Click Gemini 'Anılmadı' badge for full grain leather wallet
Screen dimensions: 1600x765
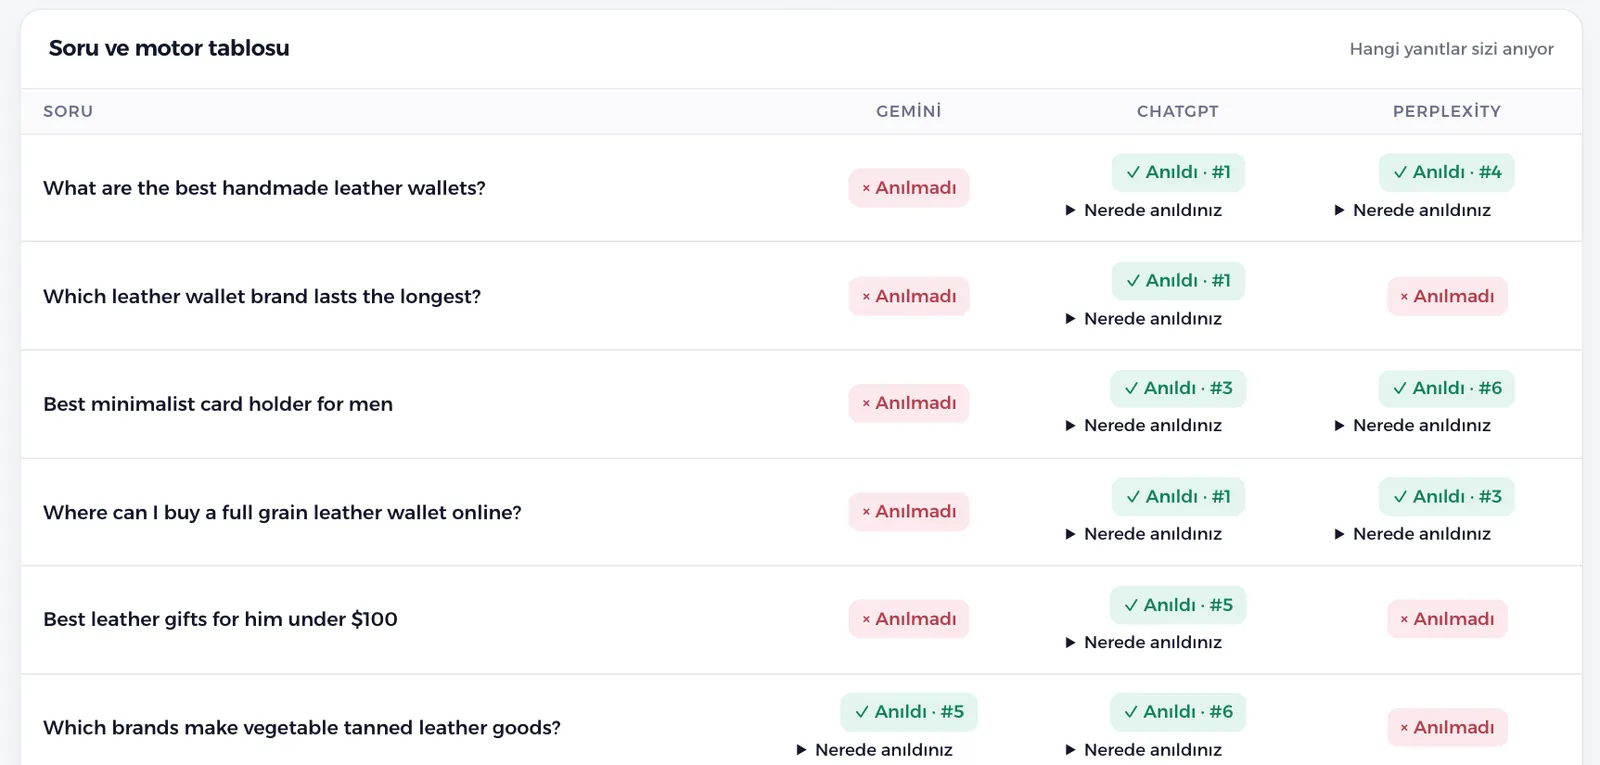[909, 512]
